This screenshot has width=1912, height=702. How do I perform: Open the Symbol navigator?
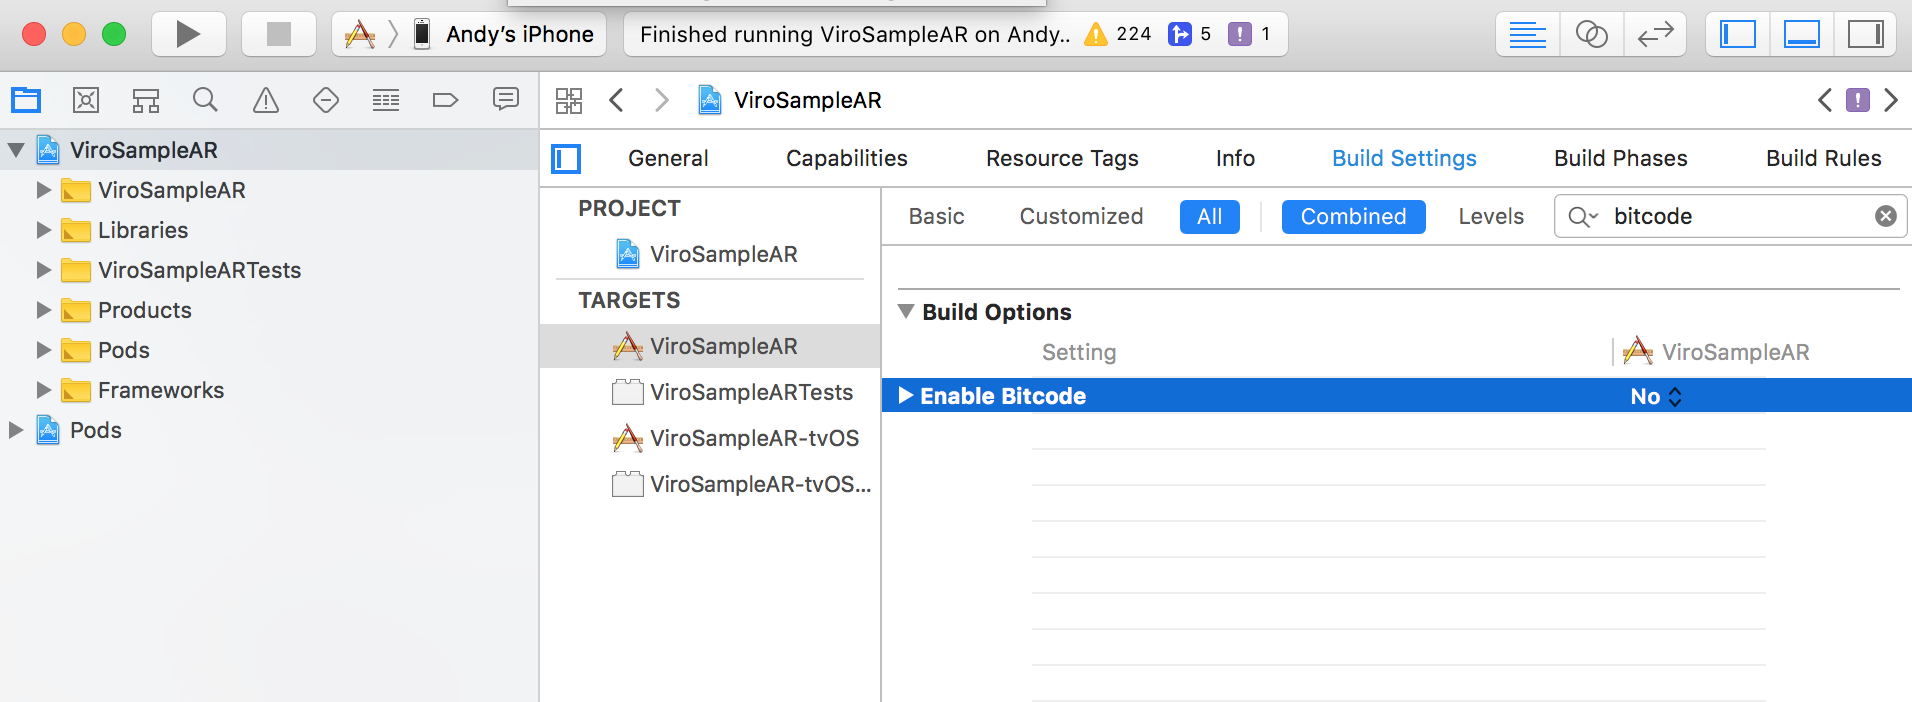pos(146,100)
